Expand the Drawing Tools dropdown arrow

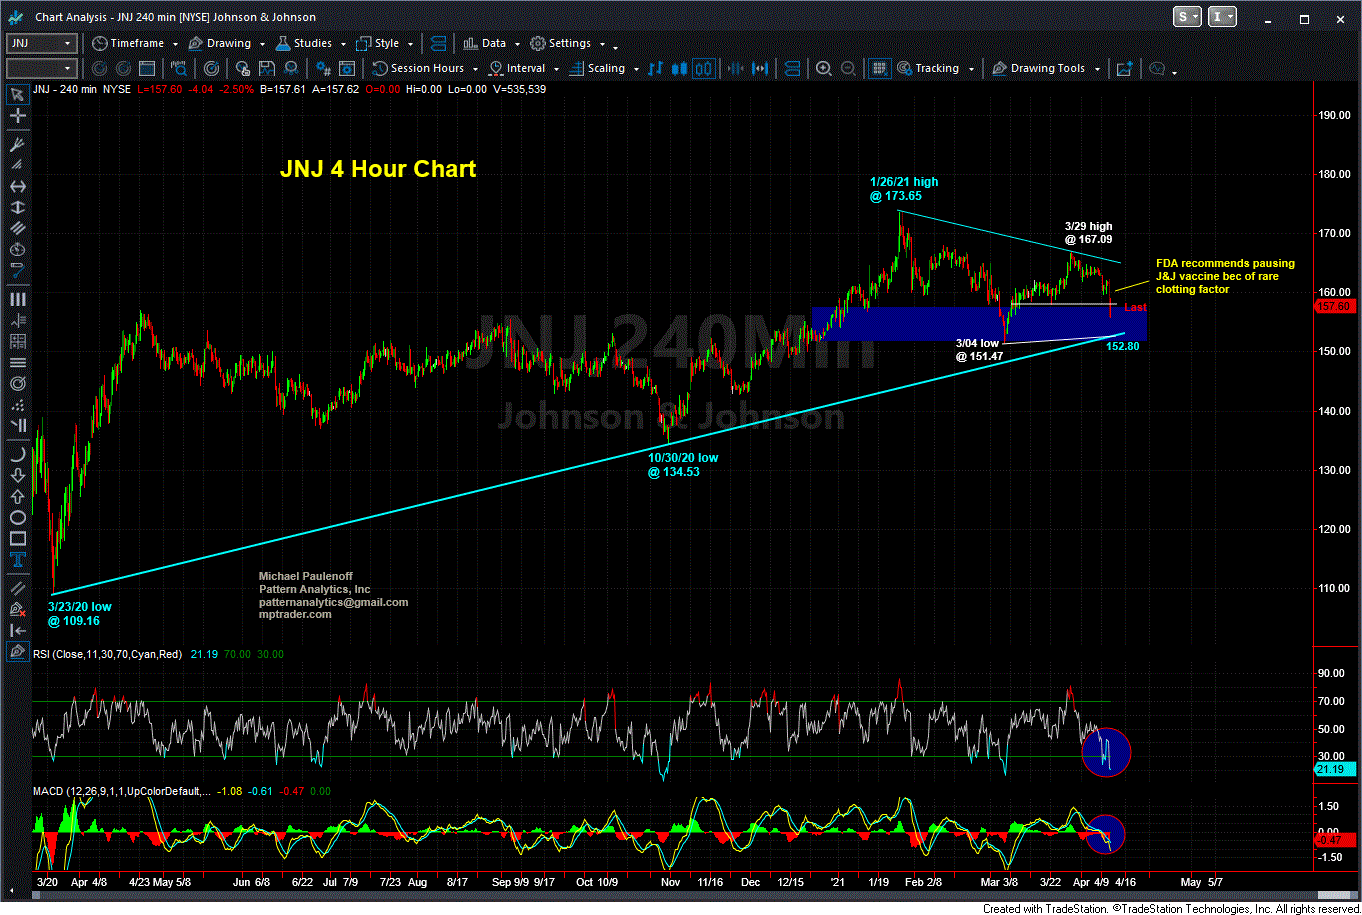coord(1098,69)
